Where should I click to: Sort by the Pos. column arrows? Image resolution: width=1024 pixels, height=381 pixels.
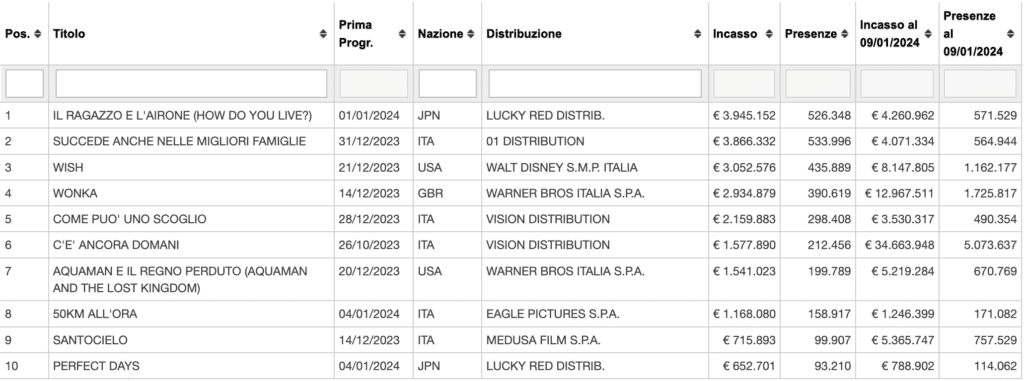coord(38,34)
